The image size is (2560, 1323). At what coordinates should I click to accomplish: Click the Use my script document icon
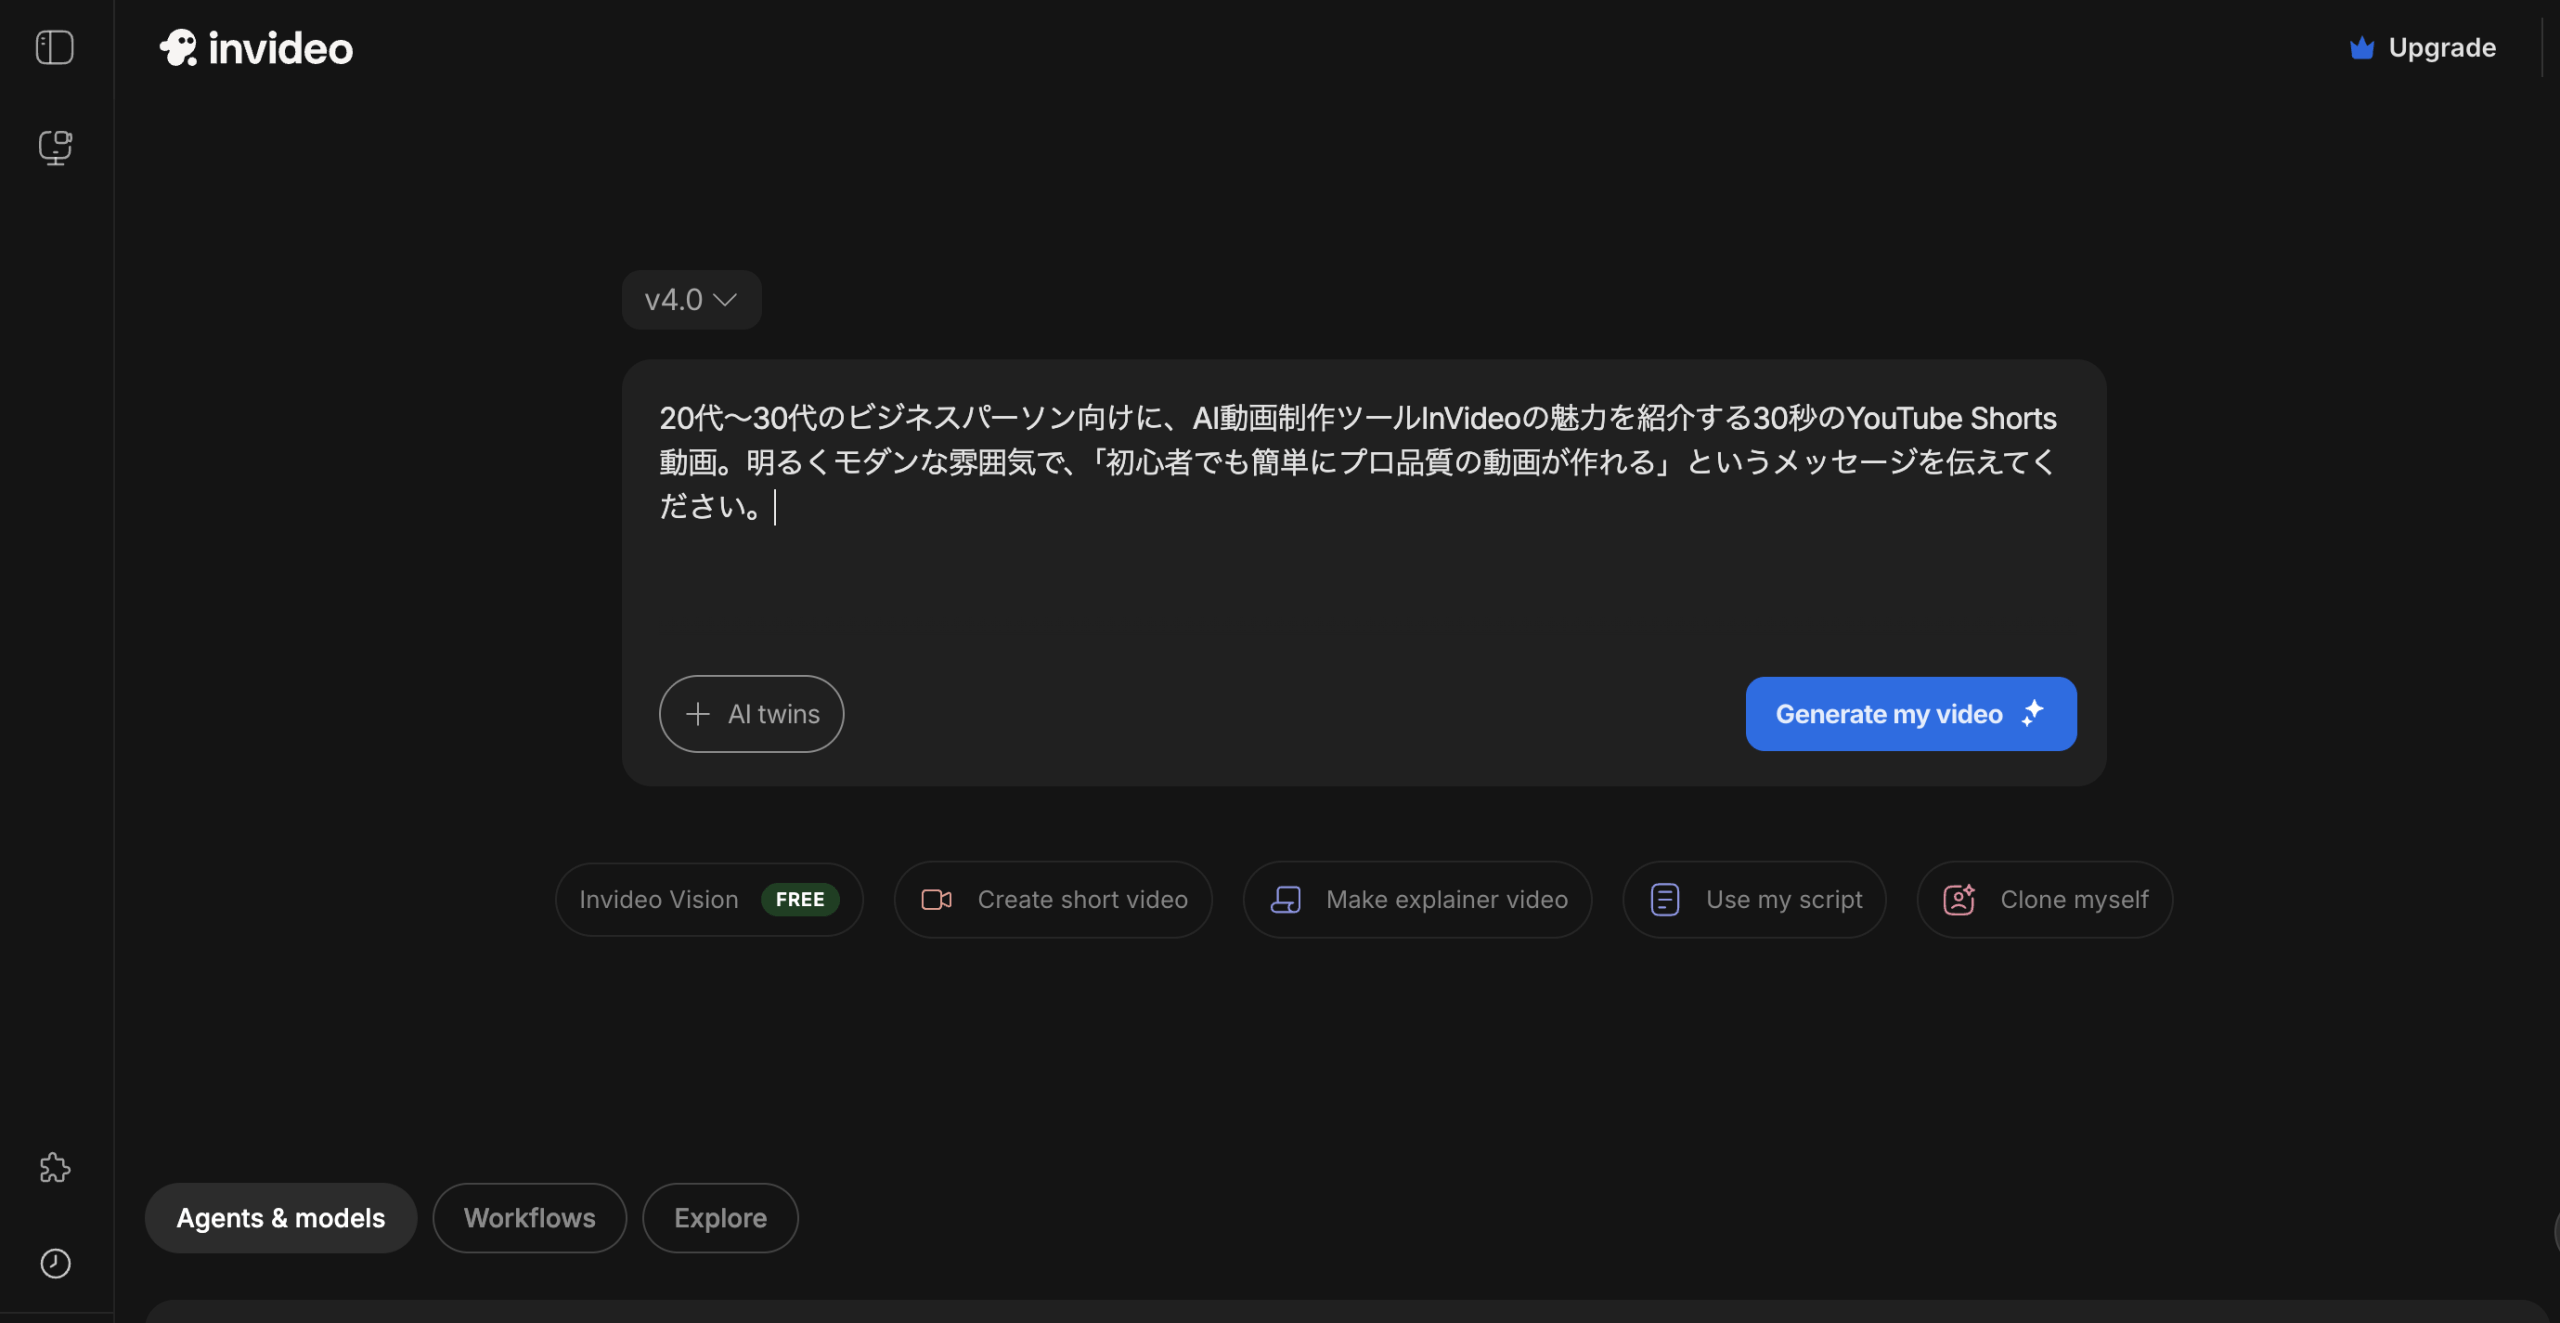pyautogui.click(x=1664, y=899)
